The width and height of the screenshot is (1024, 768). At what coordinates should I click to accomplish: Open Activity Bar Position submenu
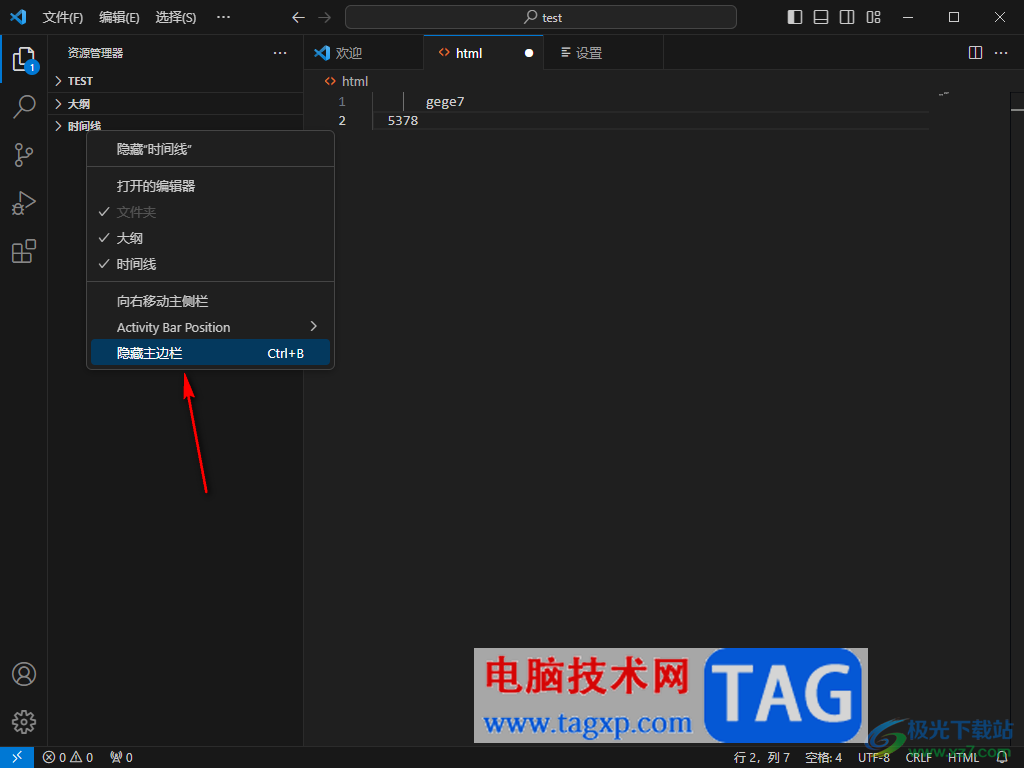210,327
